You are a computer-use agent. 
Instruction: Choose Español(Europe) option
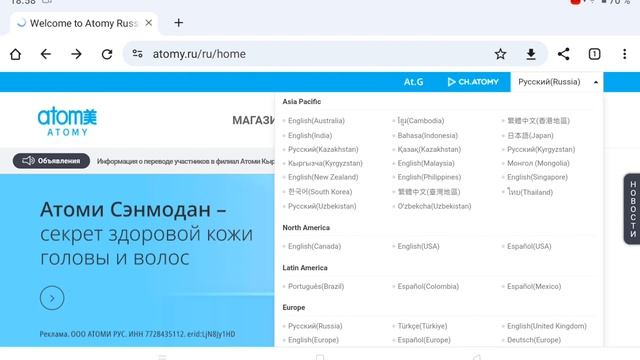pyautogui.click(x=424, y=340)
